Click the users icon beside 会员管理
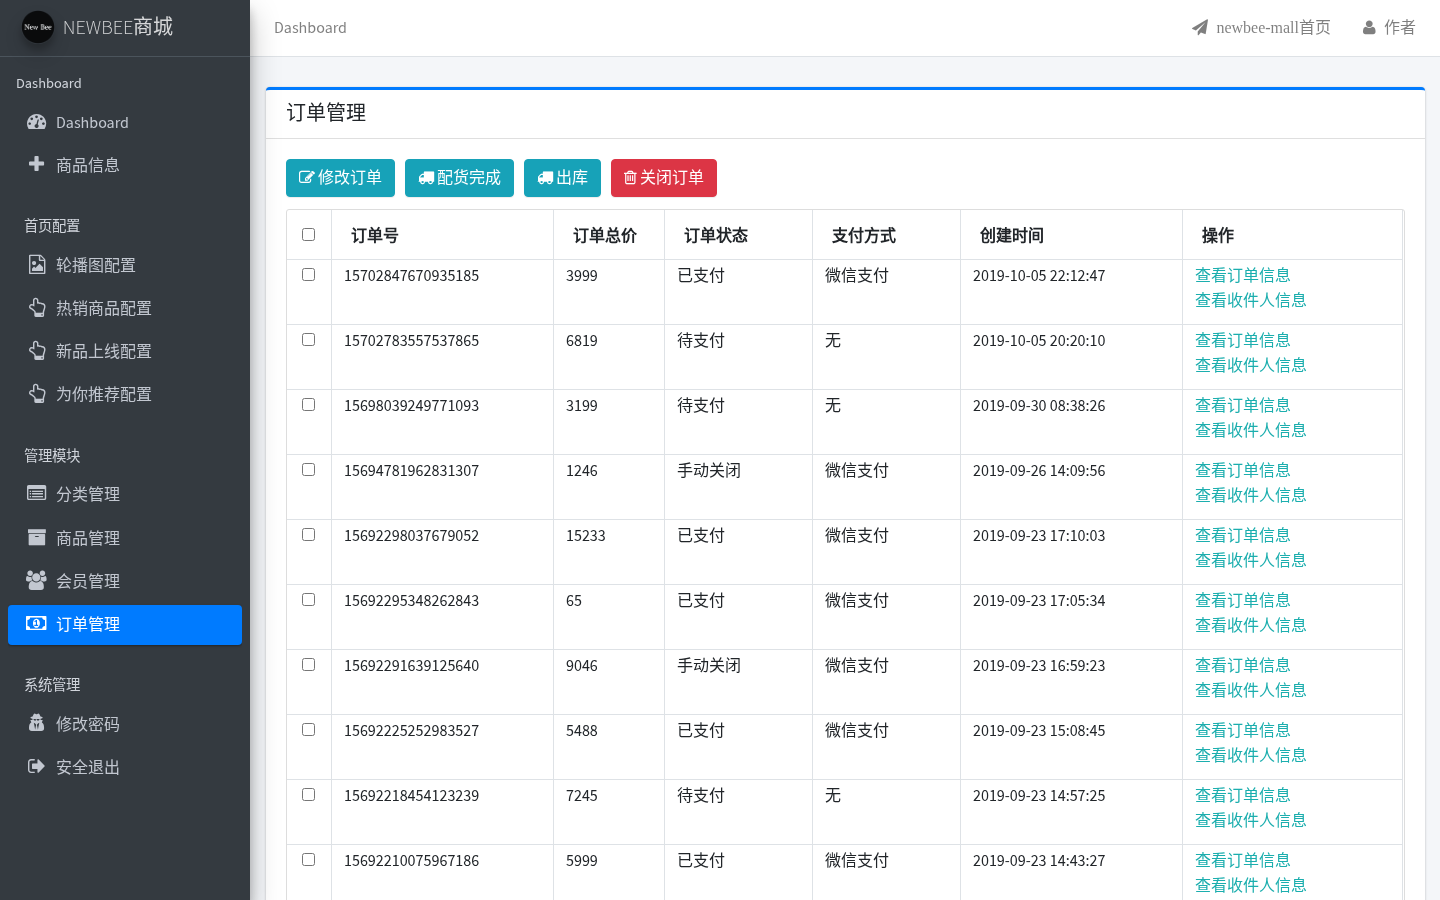 pos(37,580)
